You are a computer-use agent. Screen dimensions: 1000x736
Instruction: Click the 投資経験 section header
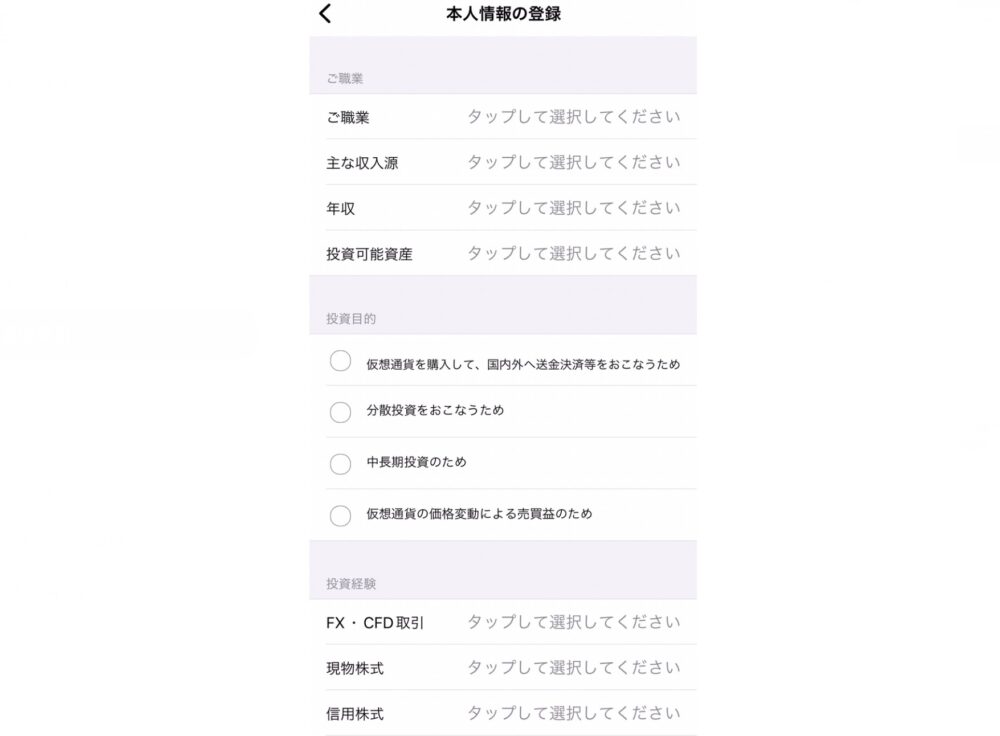point(351,584)
